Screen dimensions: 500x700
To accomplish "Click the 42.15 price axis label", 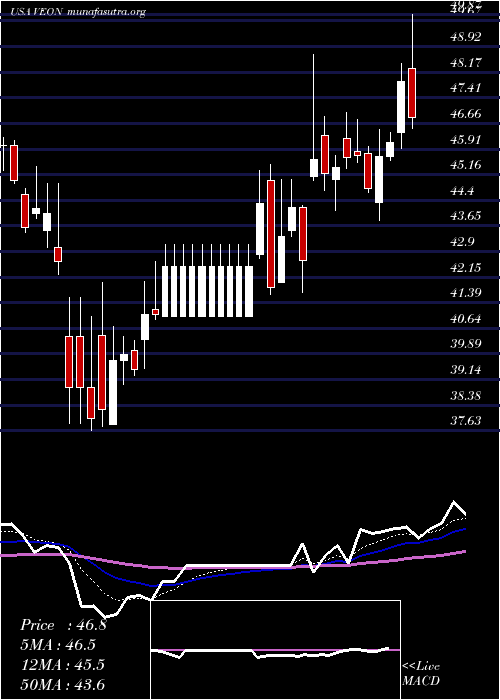I will click(466, 268).
